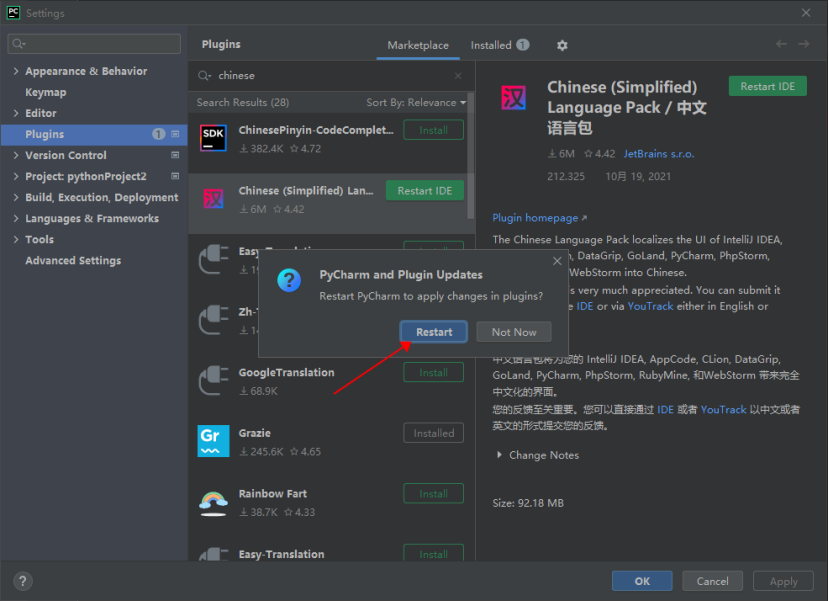Viewport: 829px width, 601px height.
Task: Select the GoogleTranslation plug icon
Action: click(x=213, y=381)
